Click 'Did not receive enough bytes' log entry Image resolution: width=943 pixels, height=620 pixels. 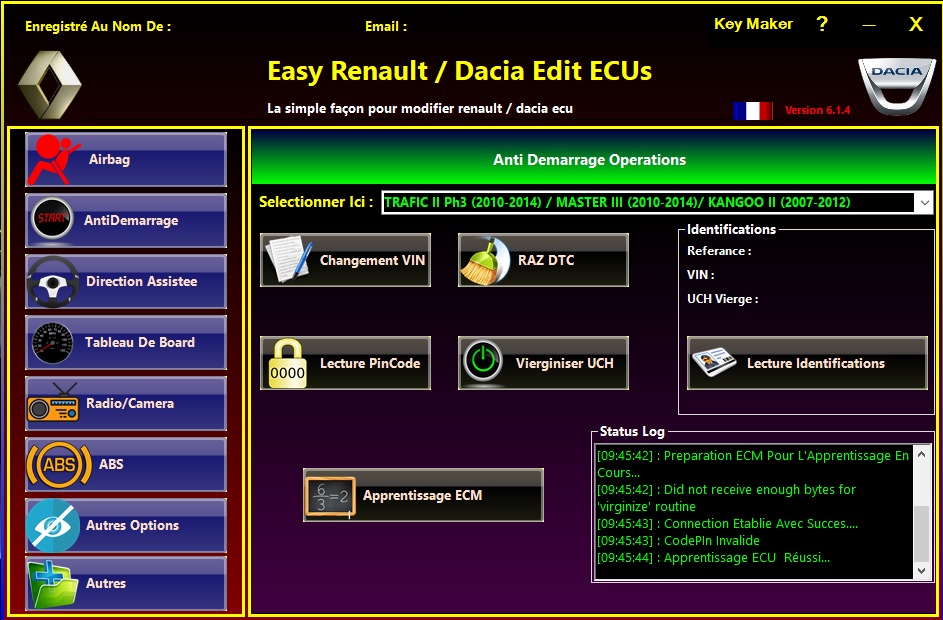coord(726,498)
